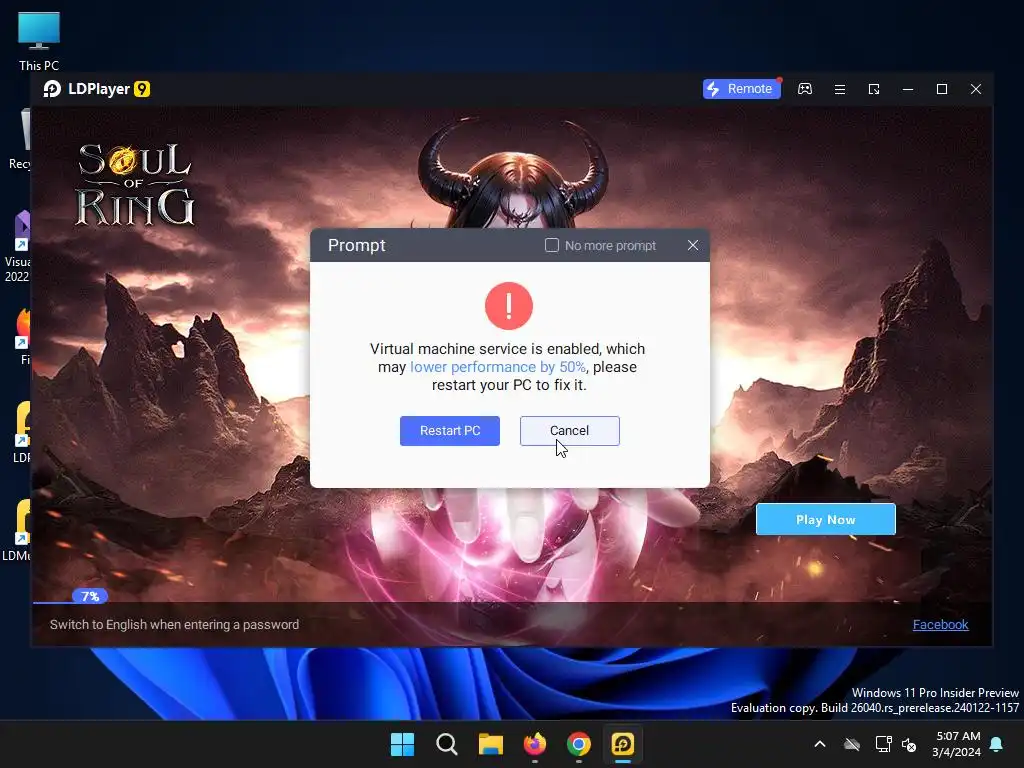
Task: Click the LDPlayer mini-window resize icon
Action: pos(874,89)
